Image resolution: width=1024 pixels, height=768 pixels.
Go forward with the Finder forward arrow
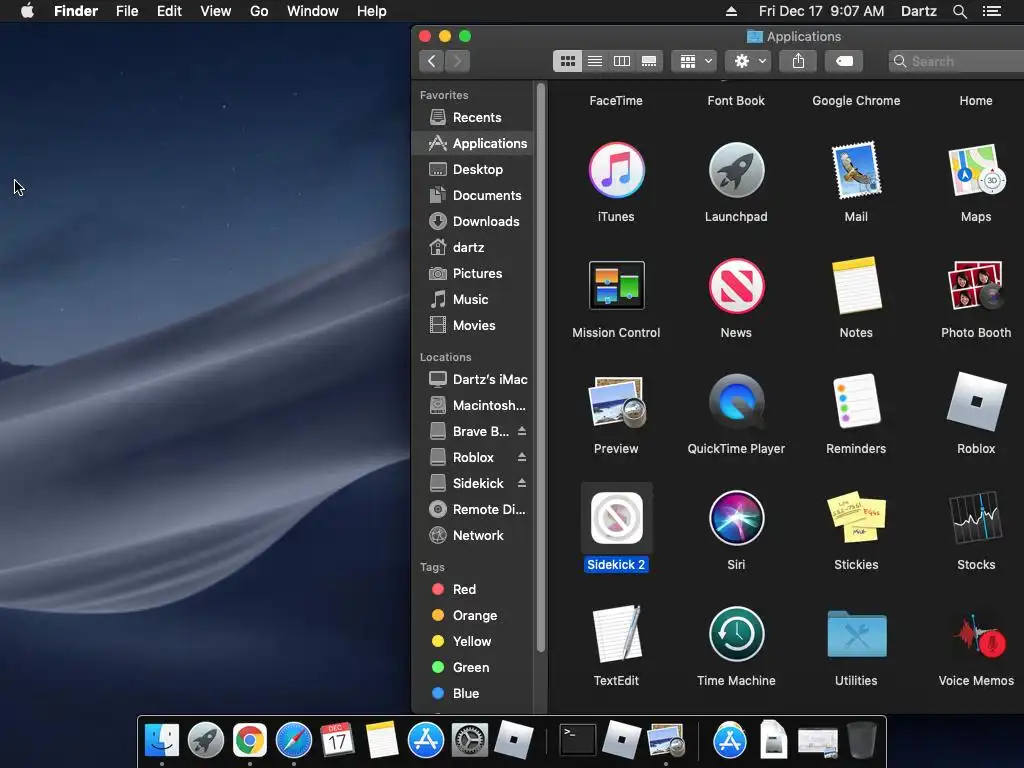[x=457, y=61]
